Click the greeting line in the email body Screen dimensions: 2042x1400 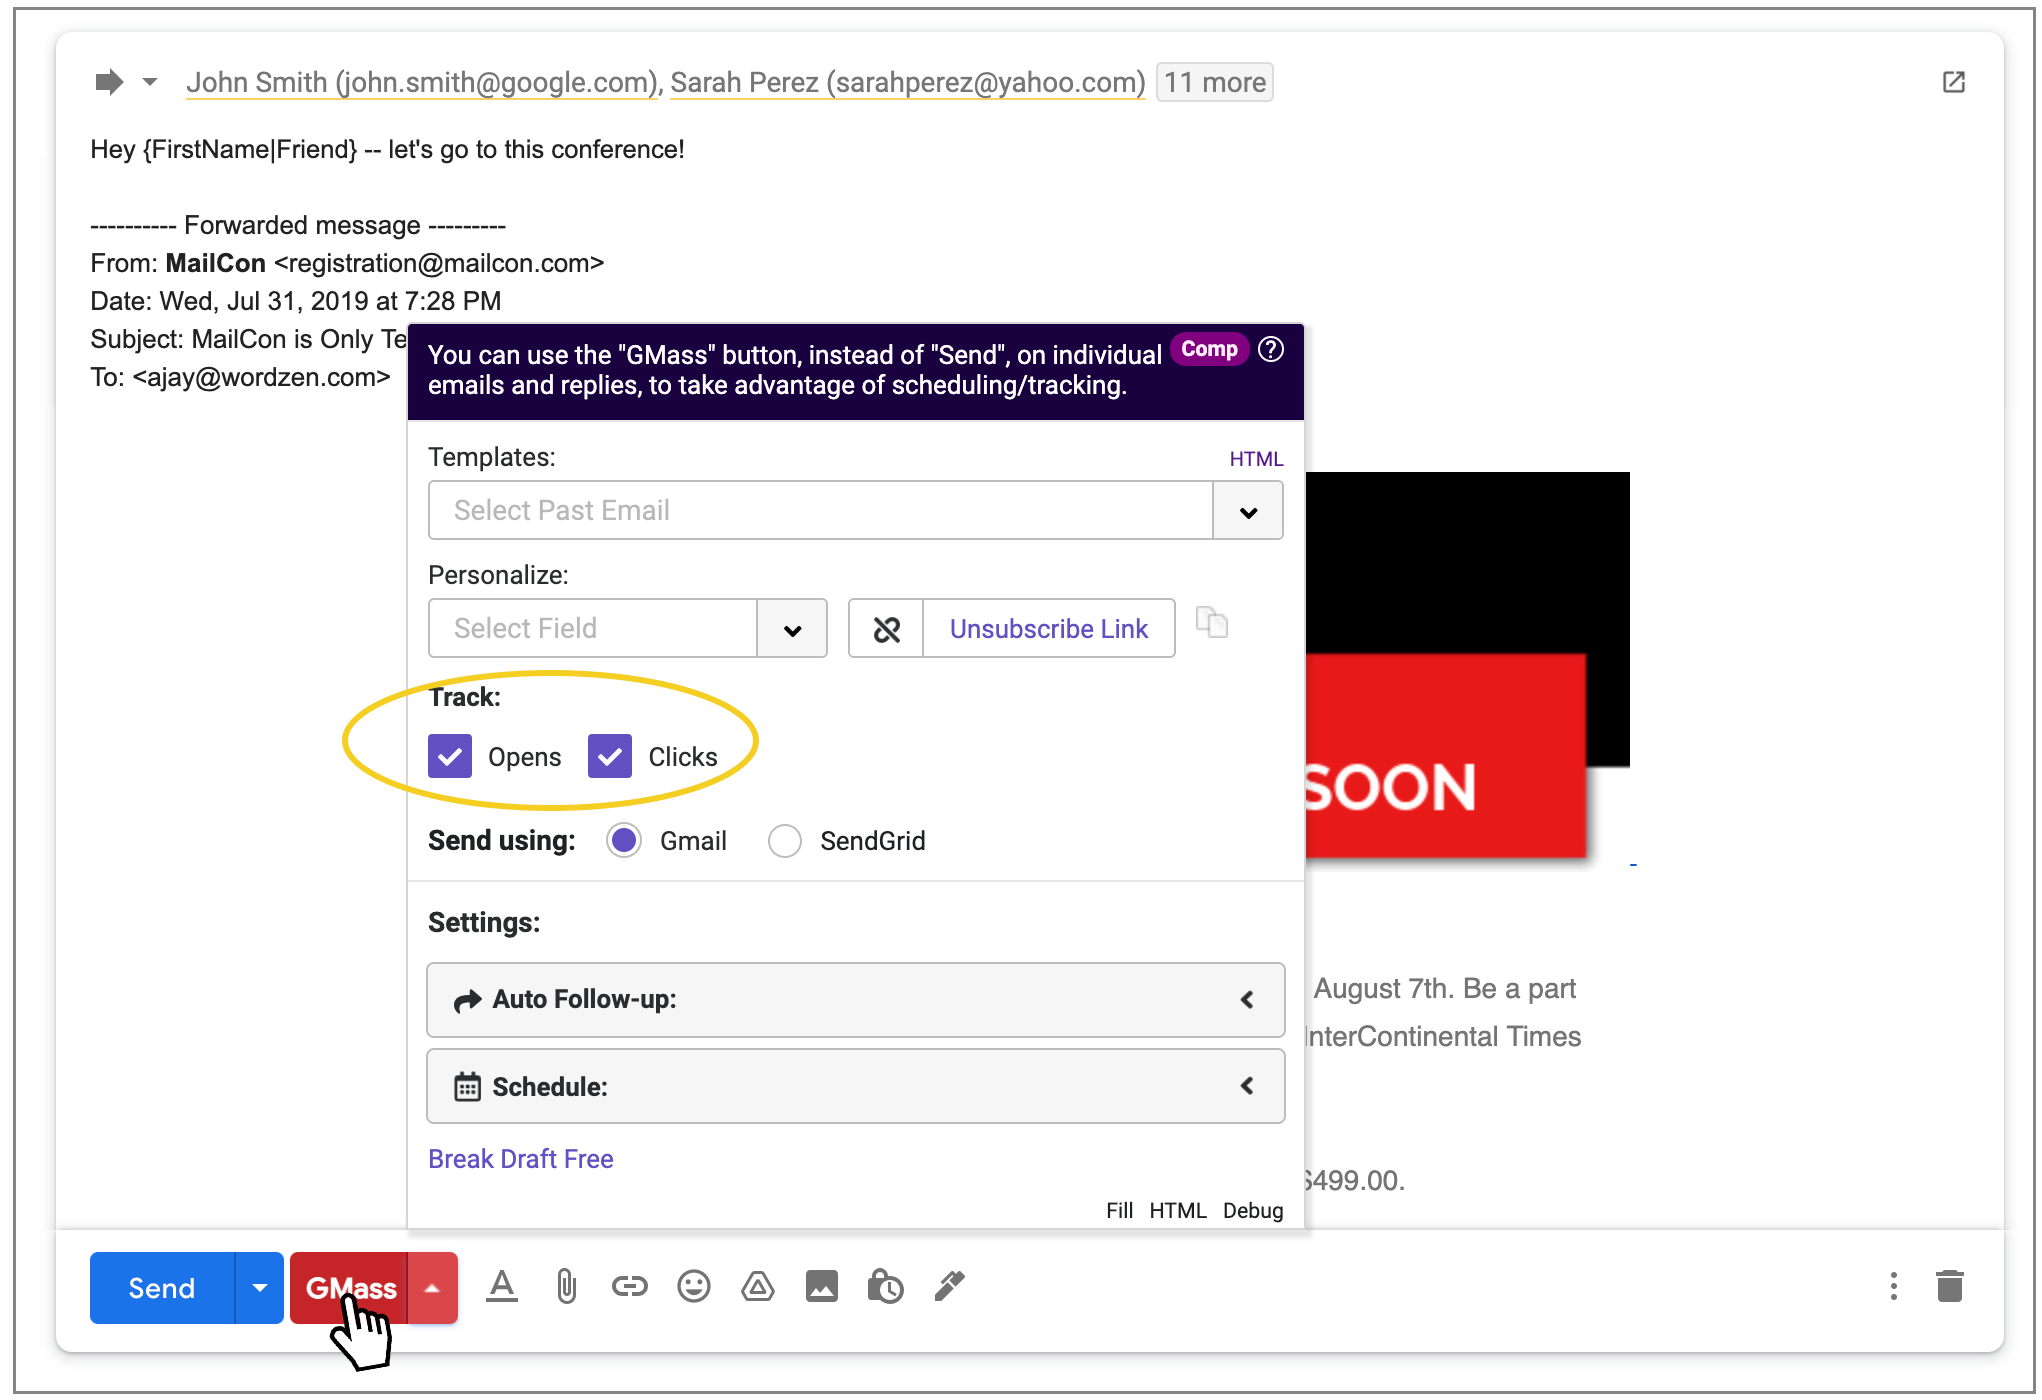tap(387, 149)
